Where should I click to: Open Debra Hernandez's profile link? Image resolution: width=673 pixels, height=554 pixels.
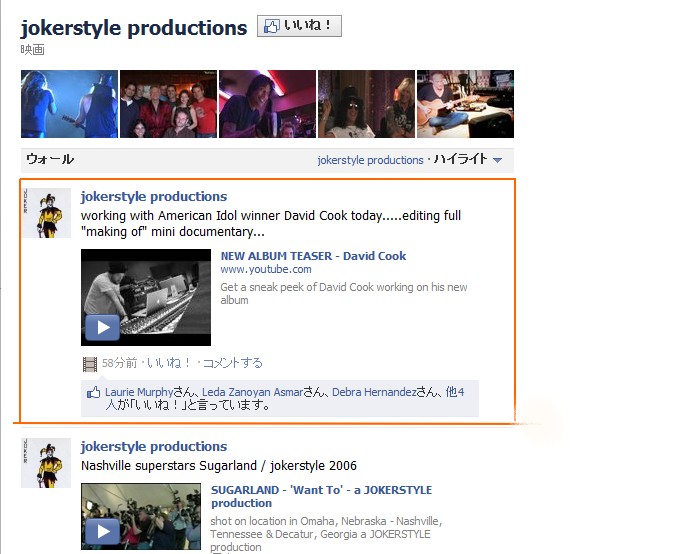[x=374, y=392]
